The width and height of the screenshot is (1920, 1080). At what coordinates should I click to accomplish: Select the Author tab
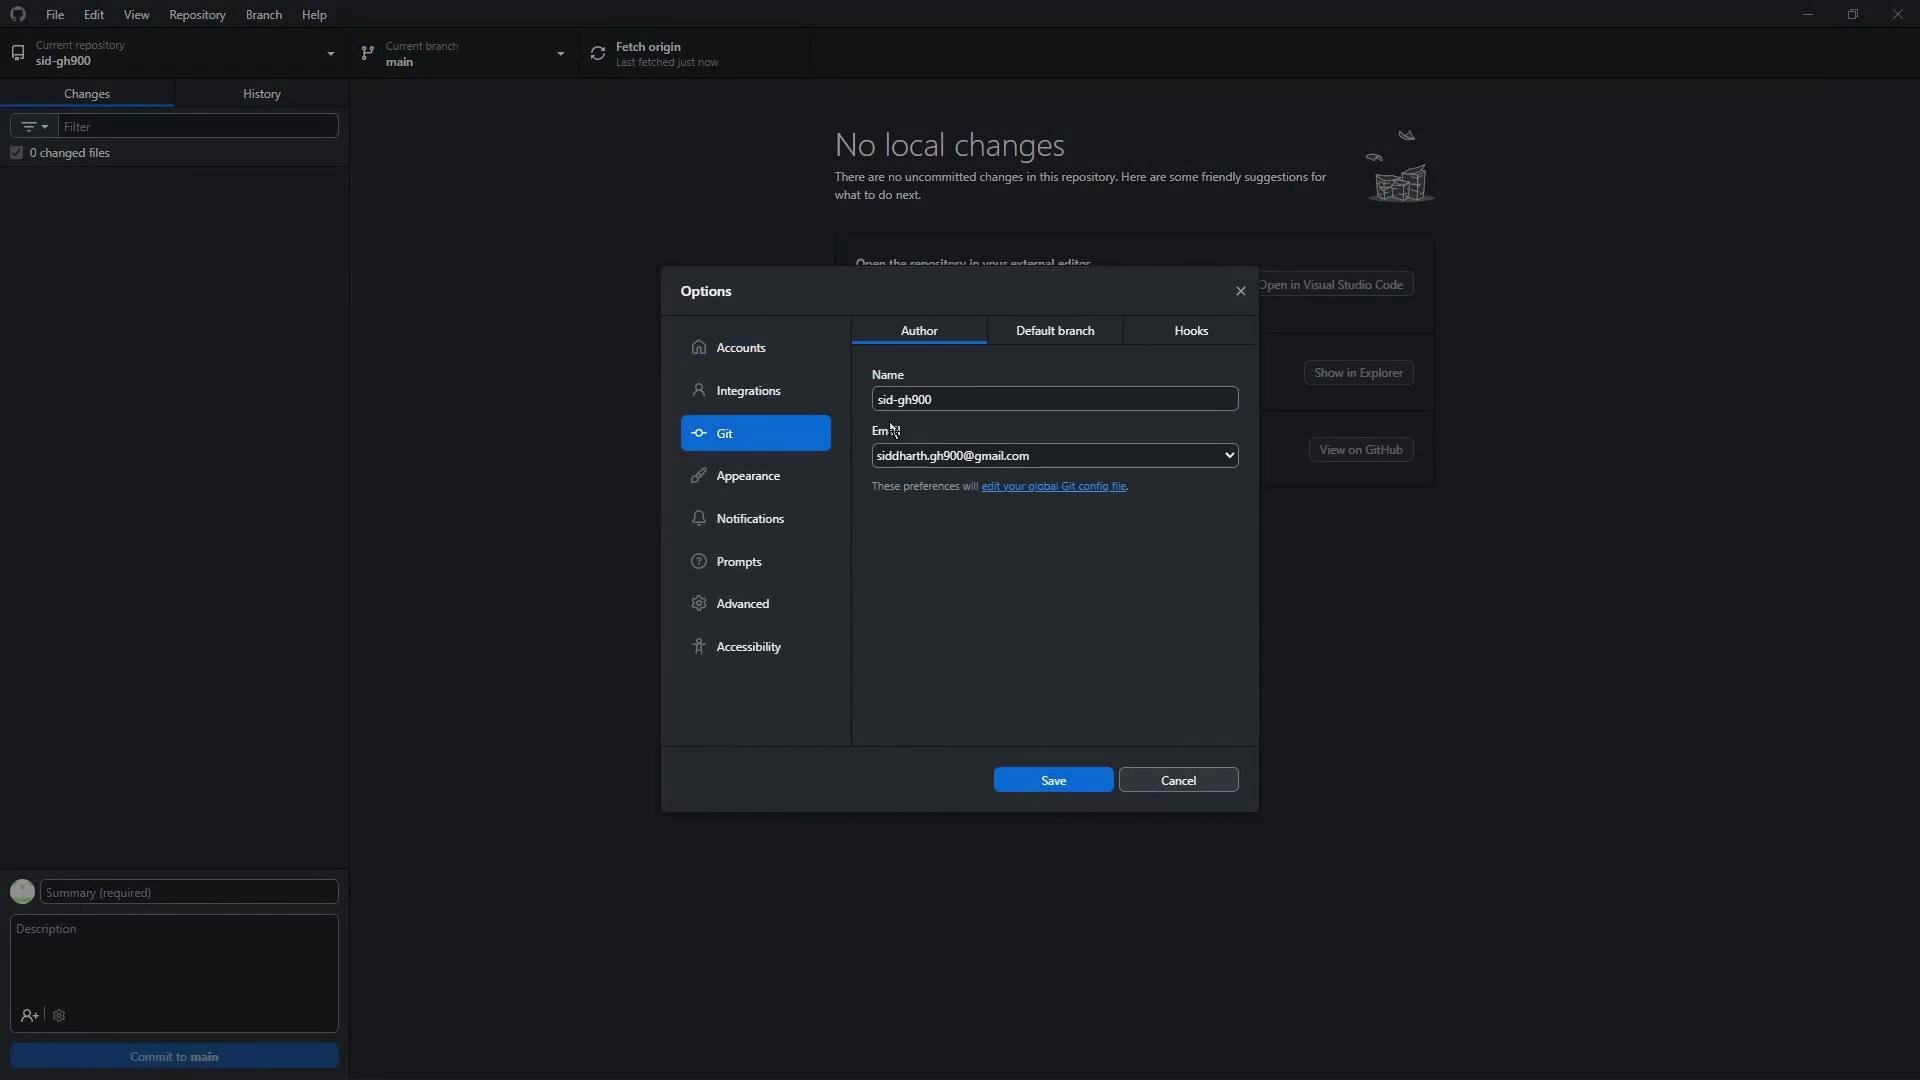click(919, 330)
